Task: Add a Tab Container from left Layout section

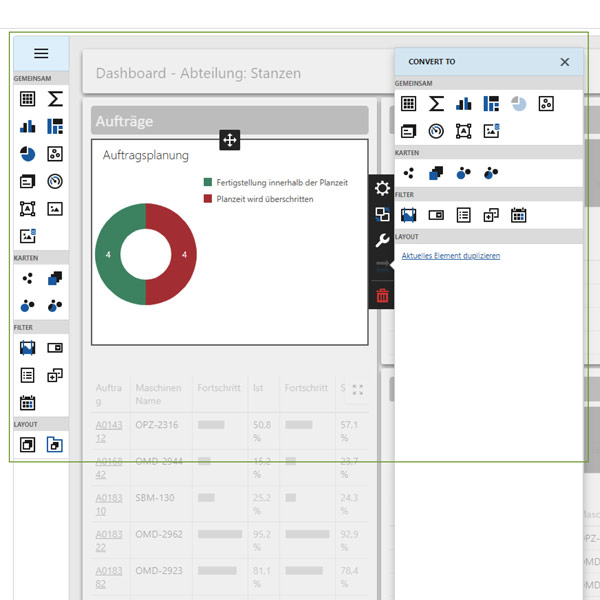Action: tap(55, 445)
